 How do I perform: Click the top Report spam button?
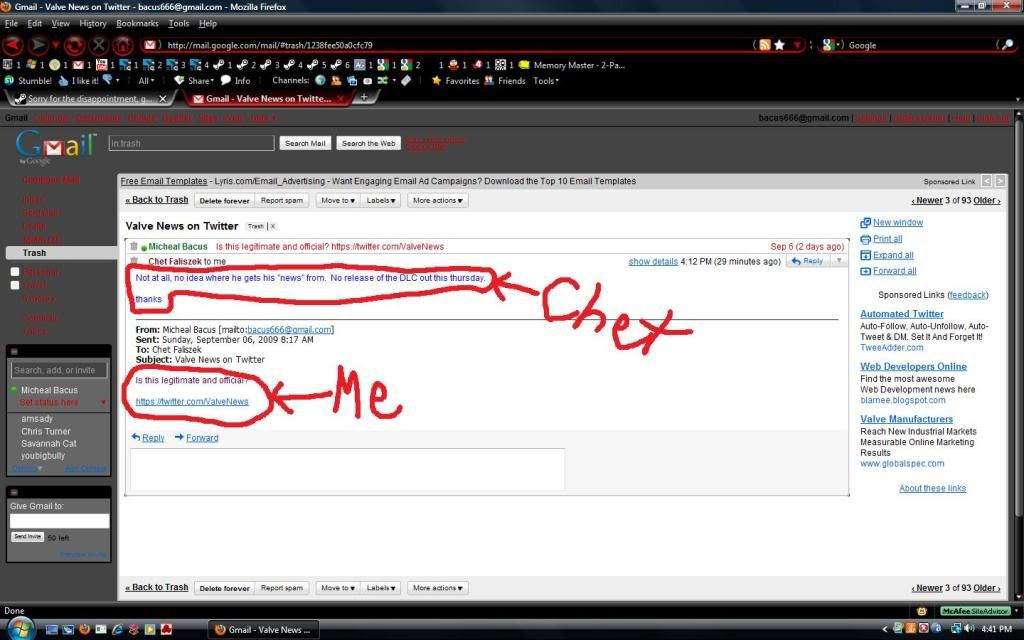(x=281, y=200)
